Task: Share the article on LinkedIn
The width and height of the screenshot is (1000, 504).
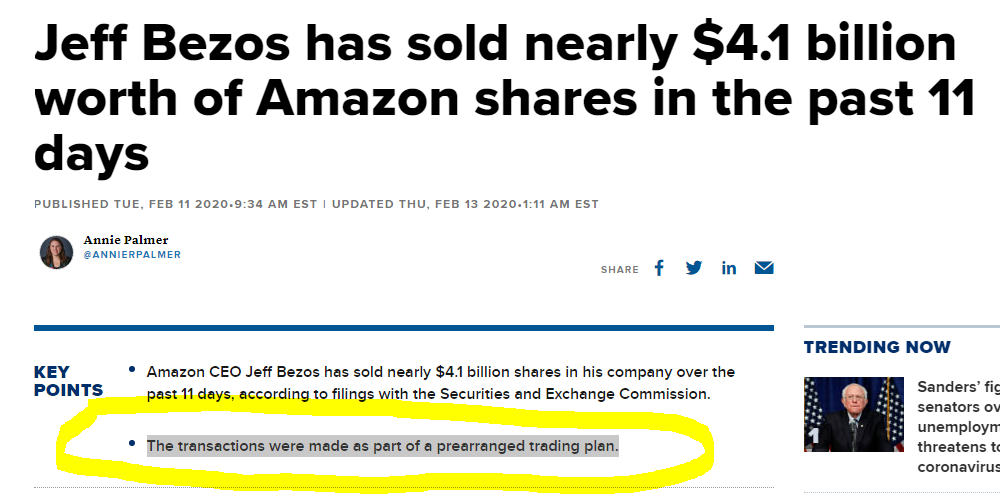Action: click(729, 268)
